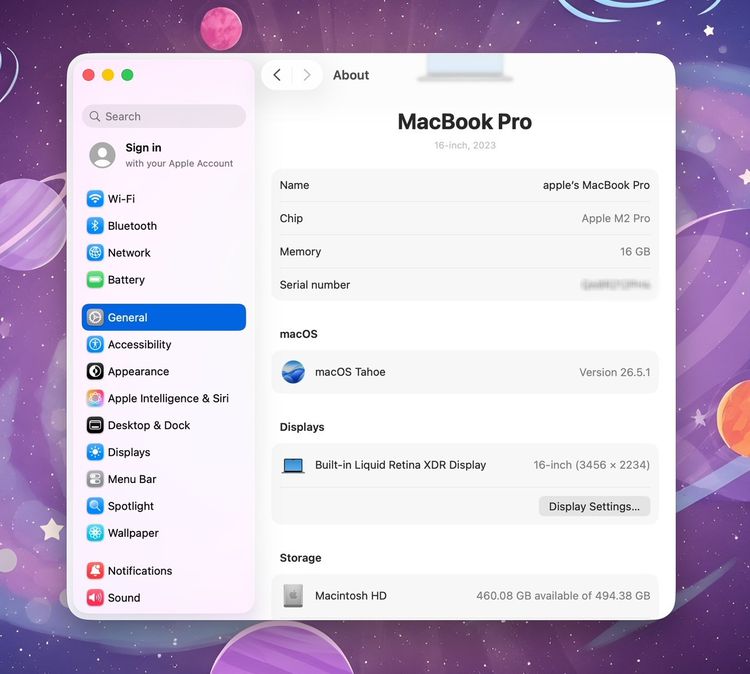Click the Appearance icon

(x=95, y=371)
